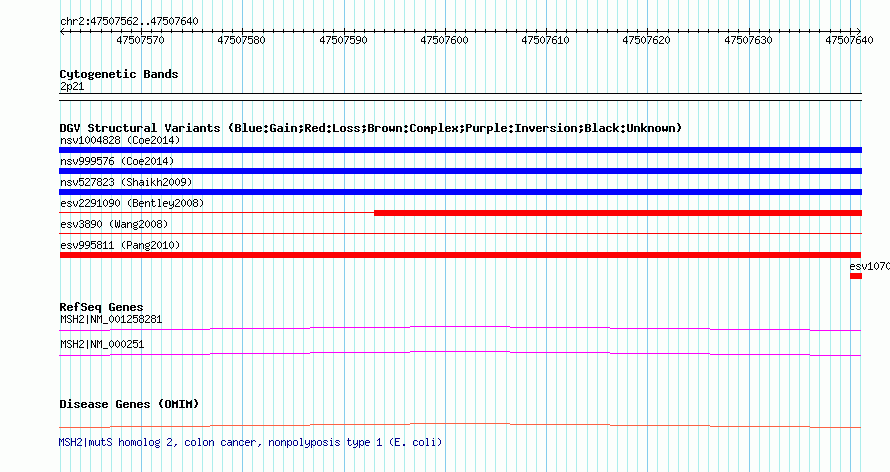Image resolution: width=890 pixels, height=472 pixels.
Task: Click ruler position 47507620
Action: pyautogui.click(x=646, y=40)
